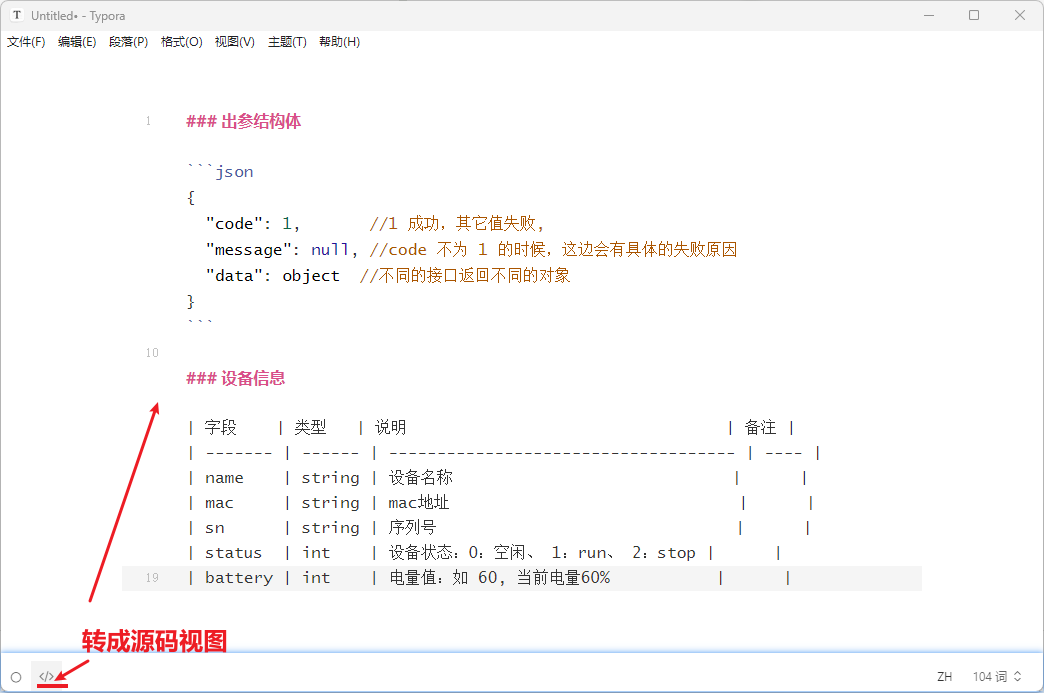Maximize the Typora window
The image size is (1044, 693).
click(974, 15)
